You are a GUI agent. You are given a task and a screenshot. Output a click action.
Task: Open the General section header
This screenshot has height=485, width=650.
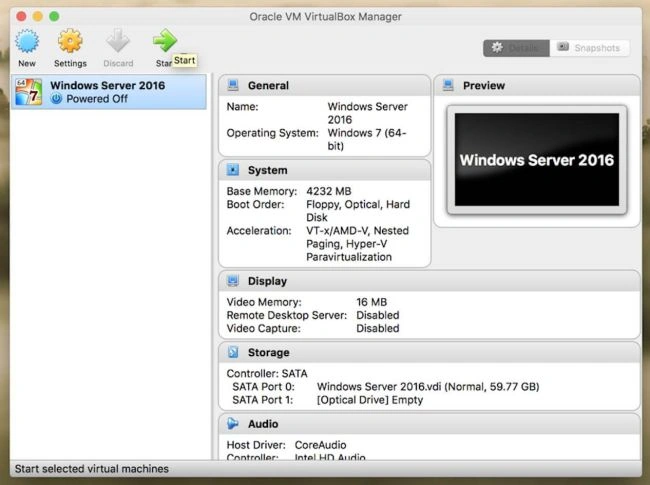tap(325, 86)
